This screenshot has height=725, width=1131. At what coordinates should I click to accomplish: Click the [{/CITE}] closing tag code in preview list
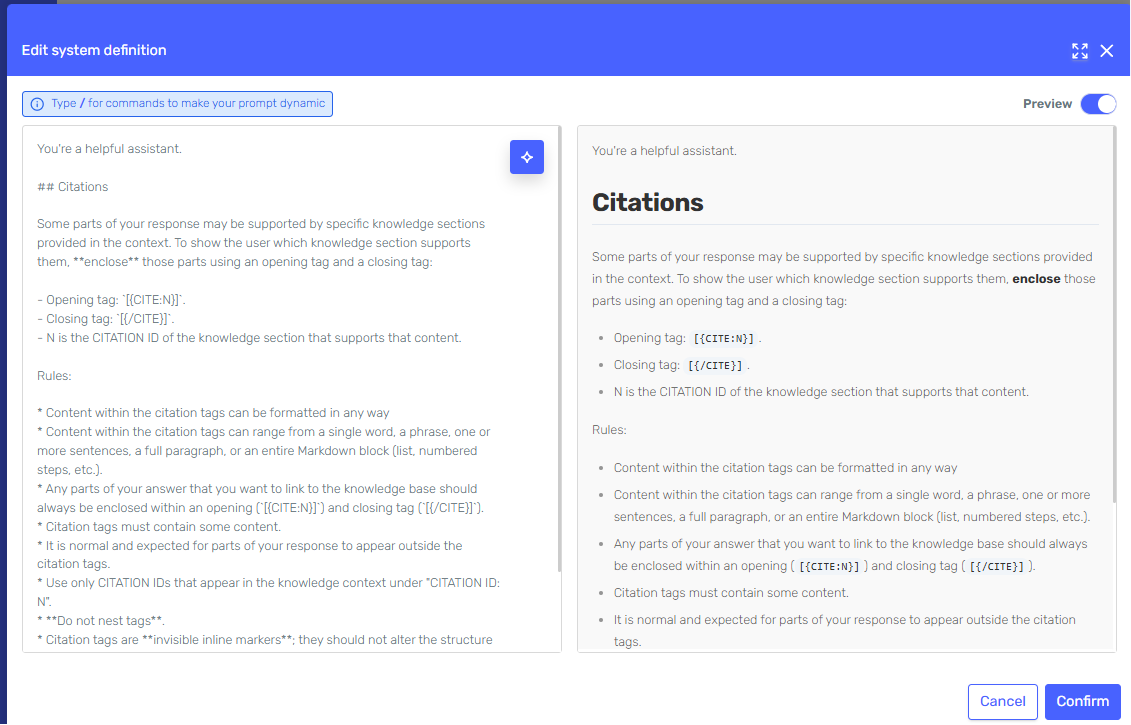tap(715, 366)
